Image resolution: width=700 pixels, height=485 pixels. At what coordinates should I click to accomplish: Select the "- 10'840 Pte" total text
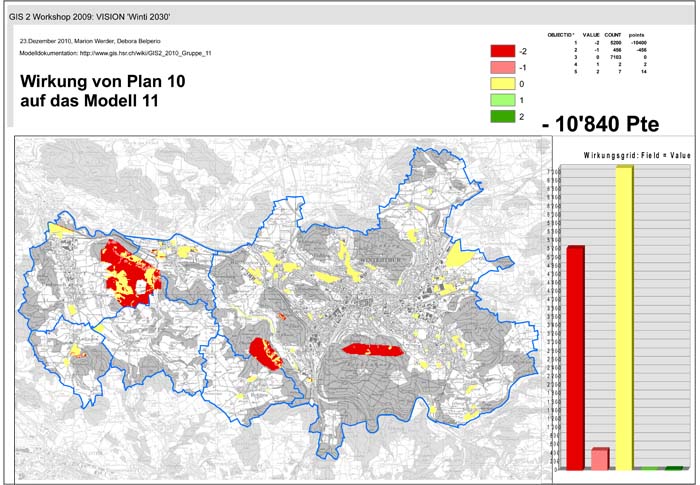599,124
